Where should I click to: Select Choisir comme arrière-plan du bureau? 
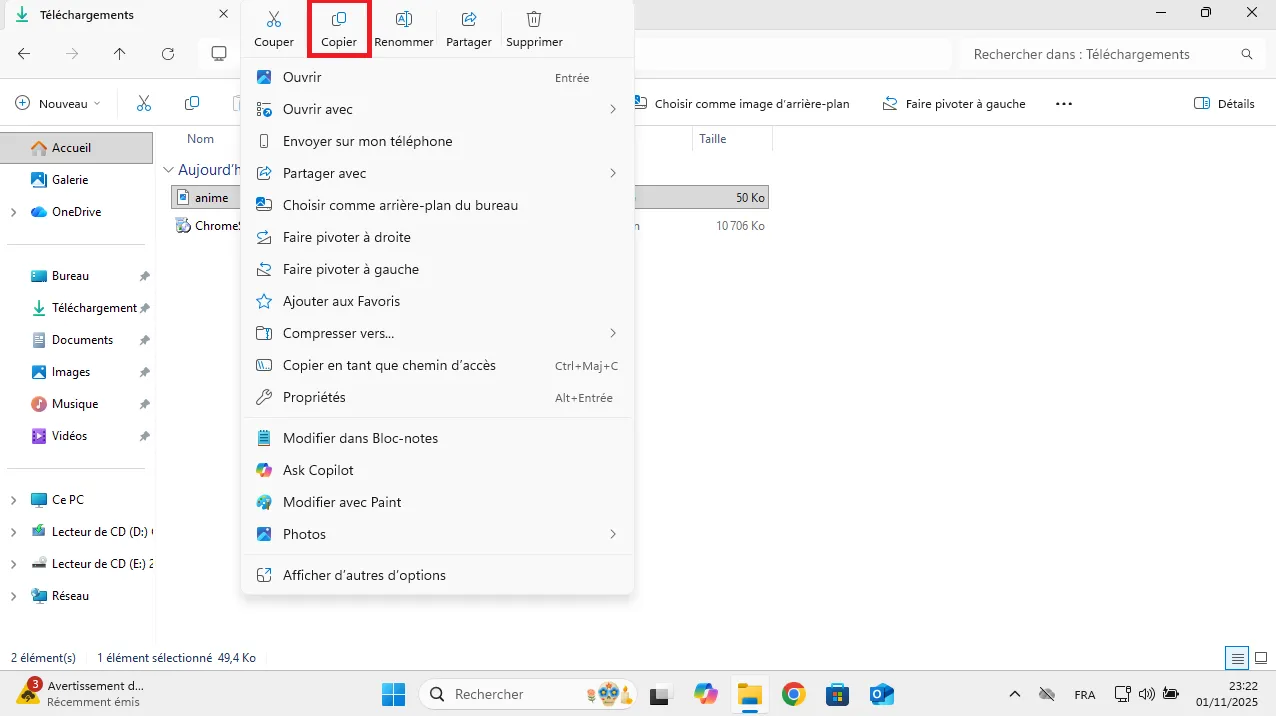[x=401, y=205]
